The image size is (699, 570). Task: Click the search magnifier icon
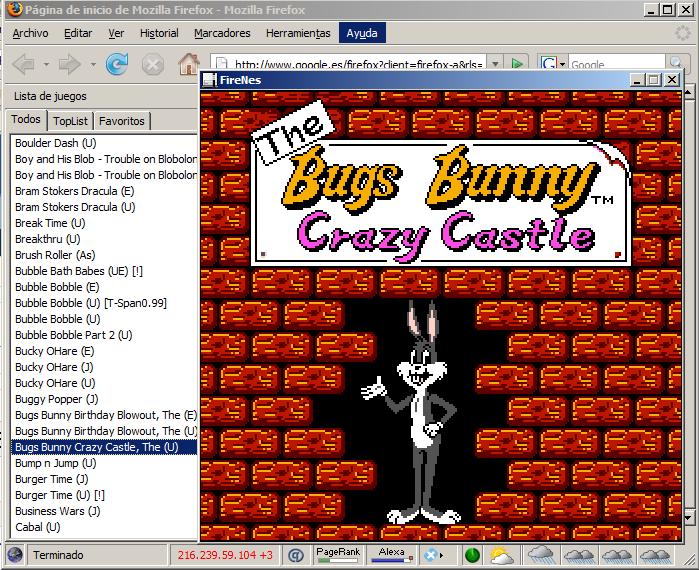click(x=675, y=63)
